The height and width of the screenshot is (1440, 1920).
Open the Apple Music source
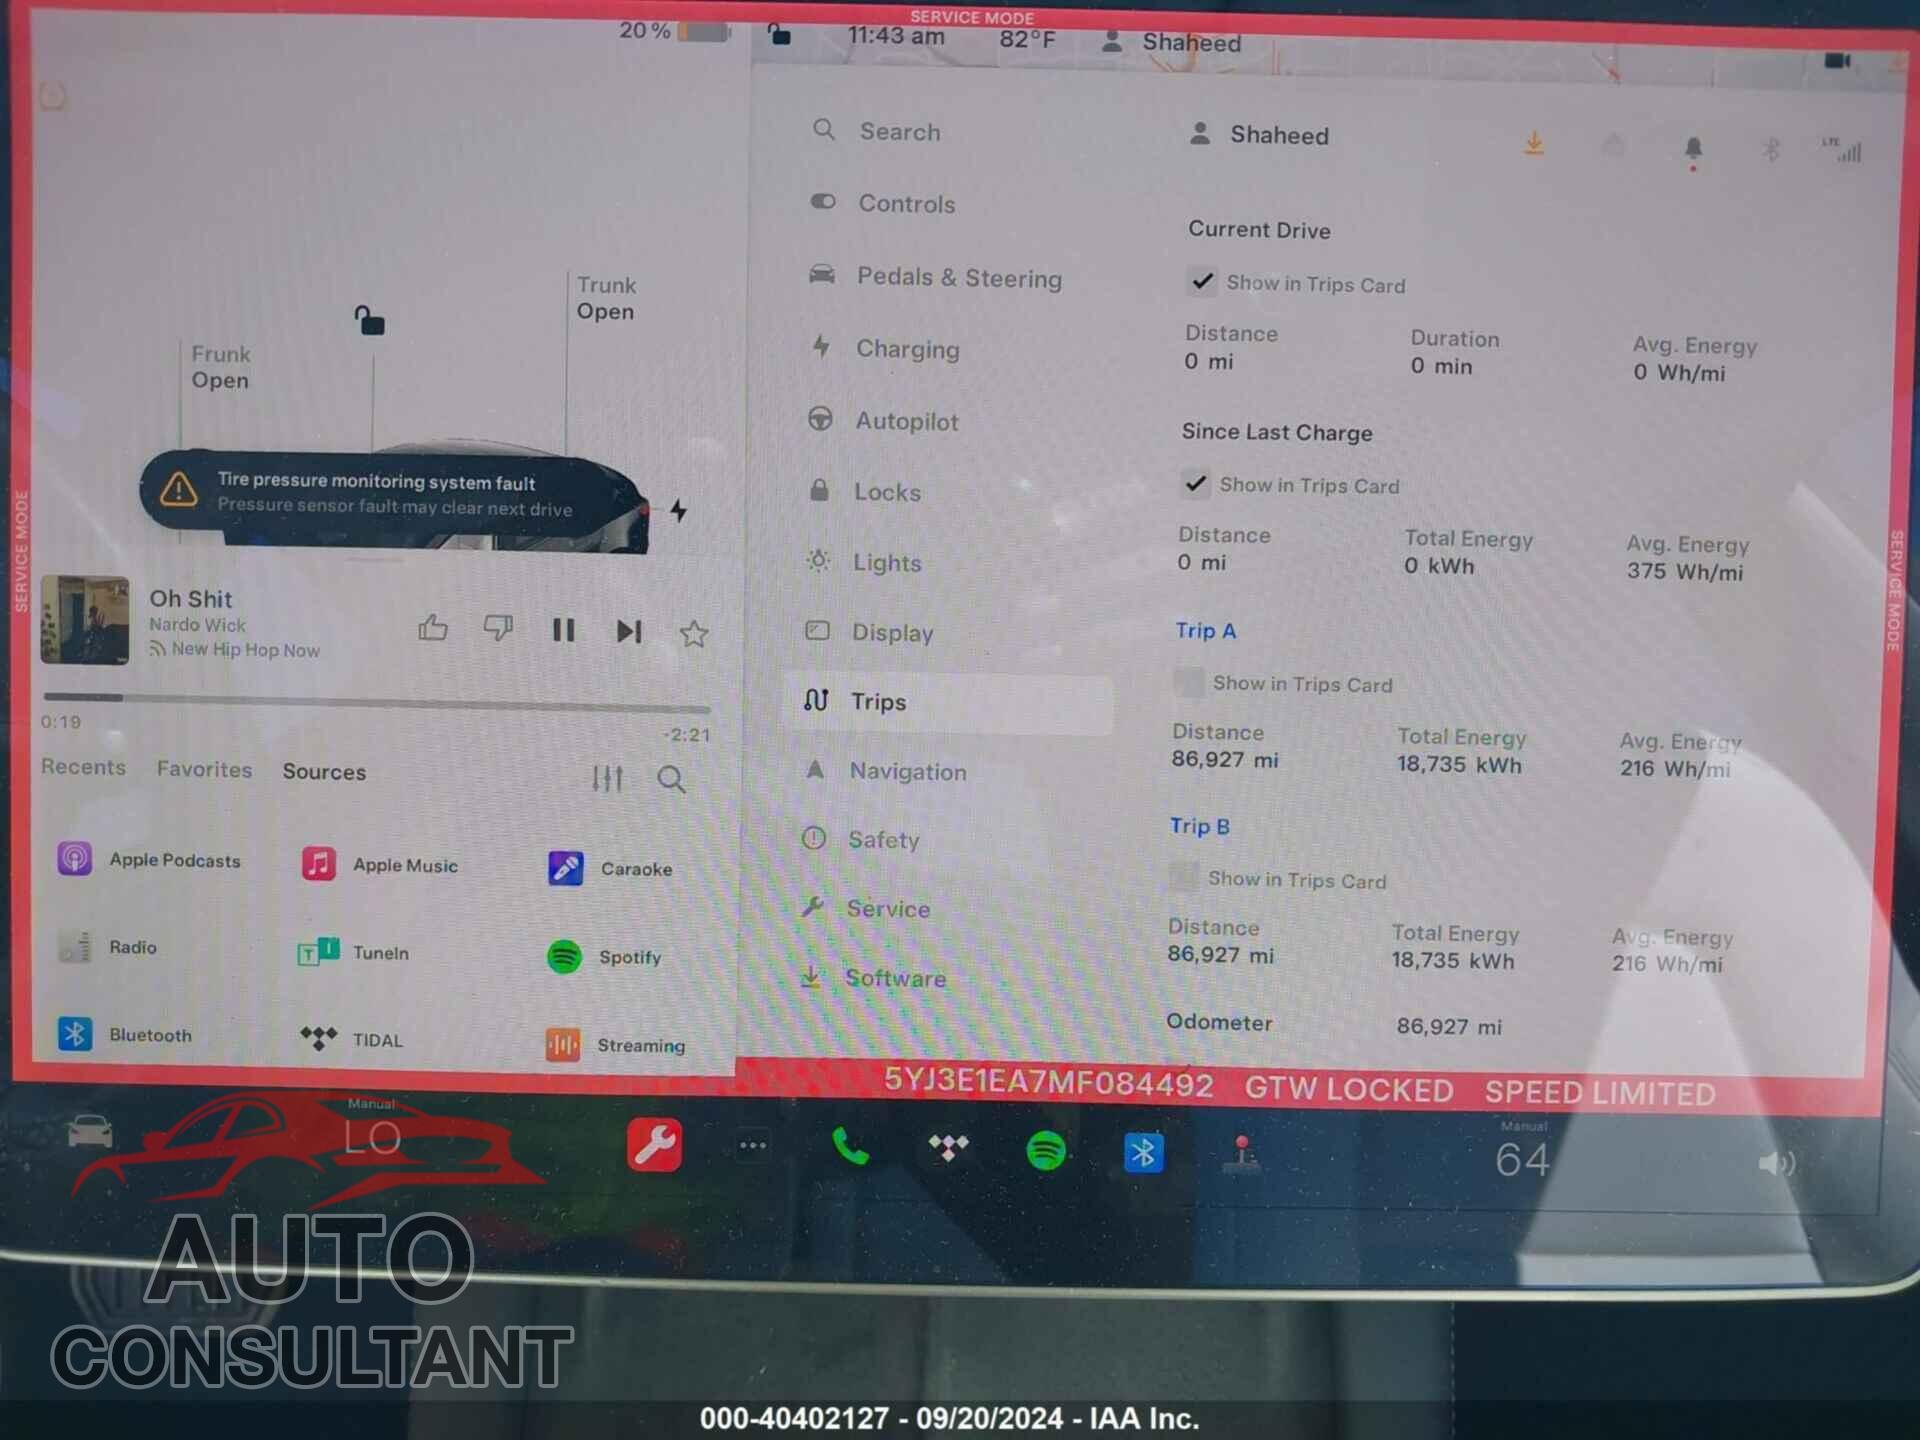coord(380,864)
